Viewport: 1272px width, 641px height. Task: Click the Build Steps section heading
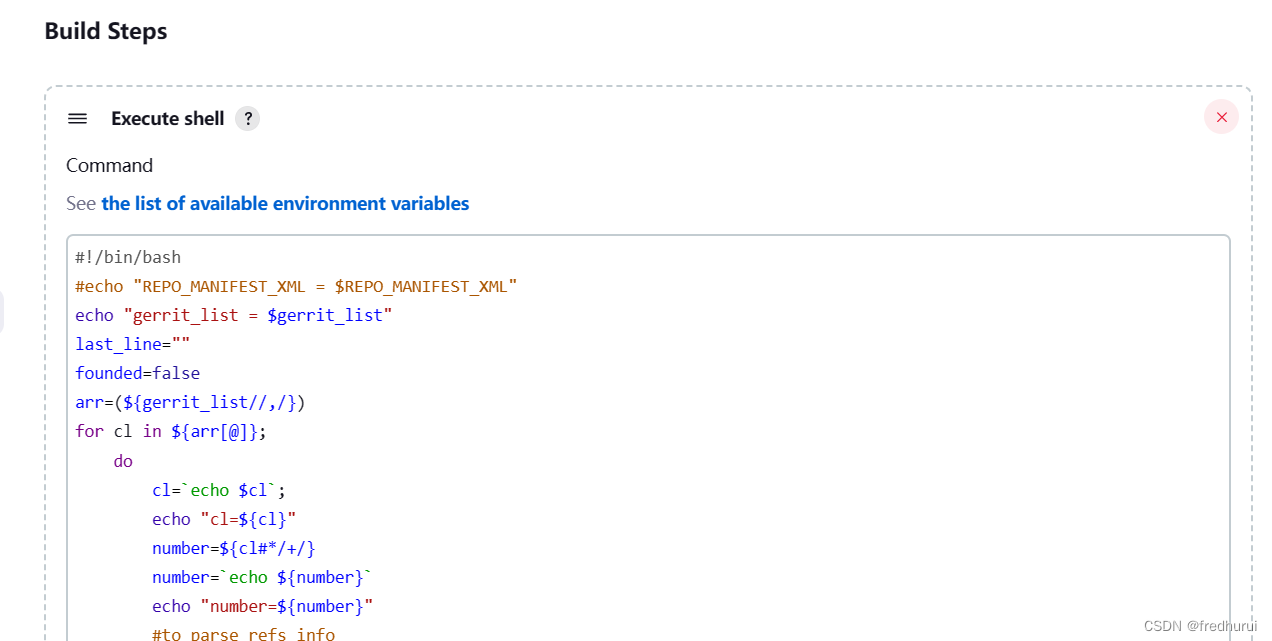pyautogui.click(x=105, y=31)
